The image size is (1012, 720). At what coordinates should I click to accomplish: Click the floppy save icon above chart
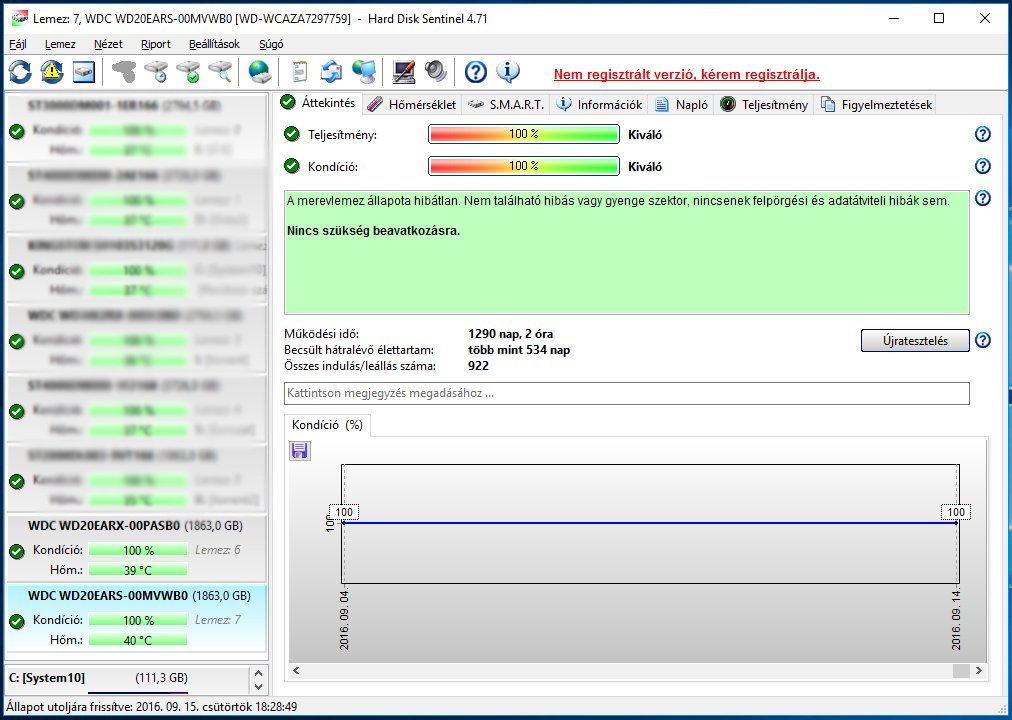click(x=299, y=451)
